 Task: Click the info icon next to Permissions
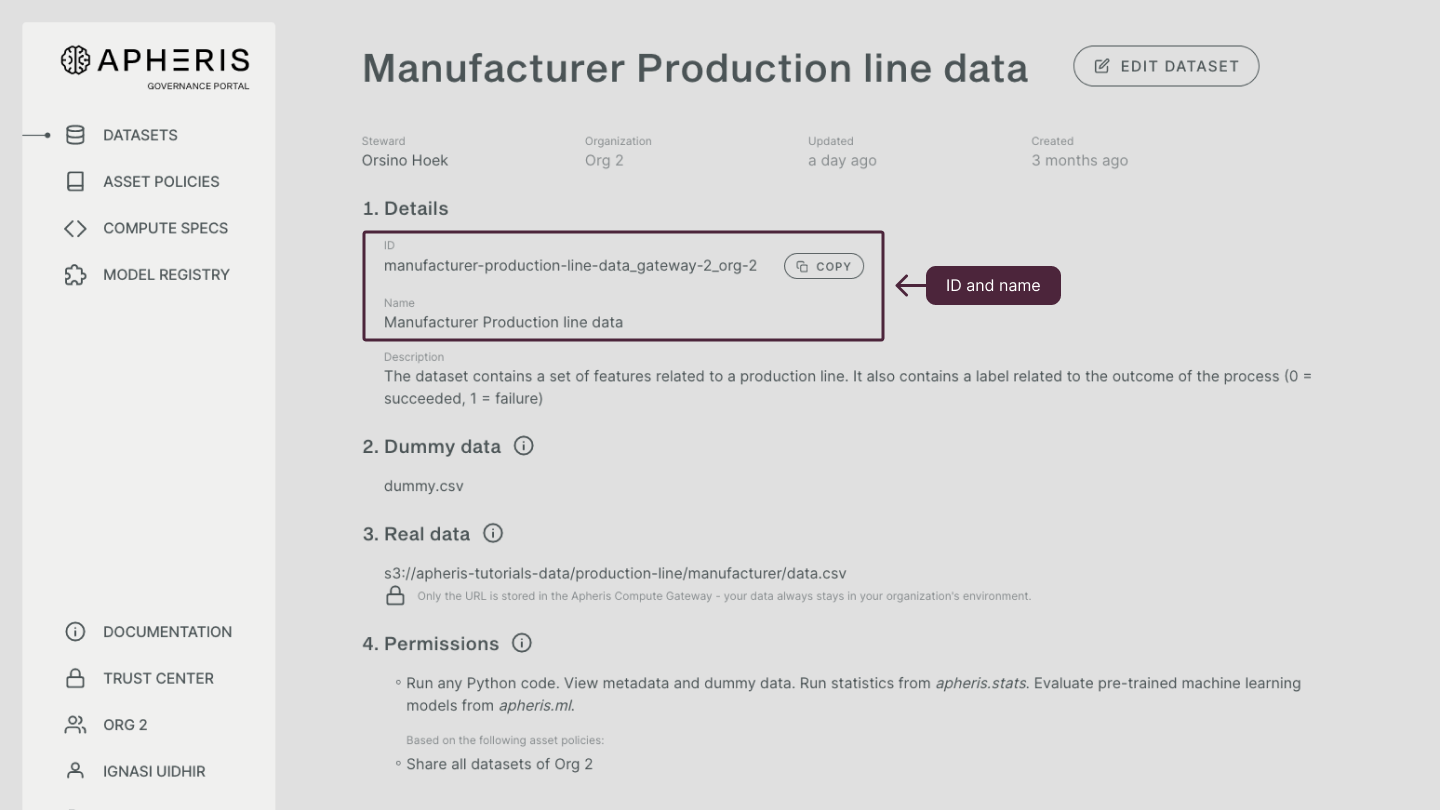point(521,643)
